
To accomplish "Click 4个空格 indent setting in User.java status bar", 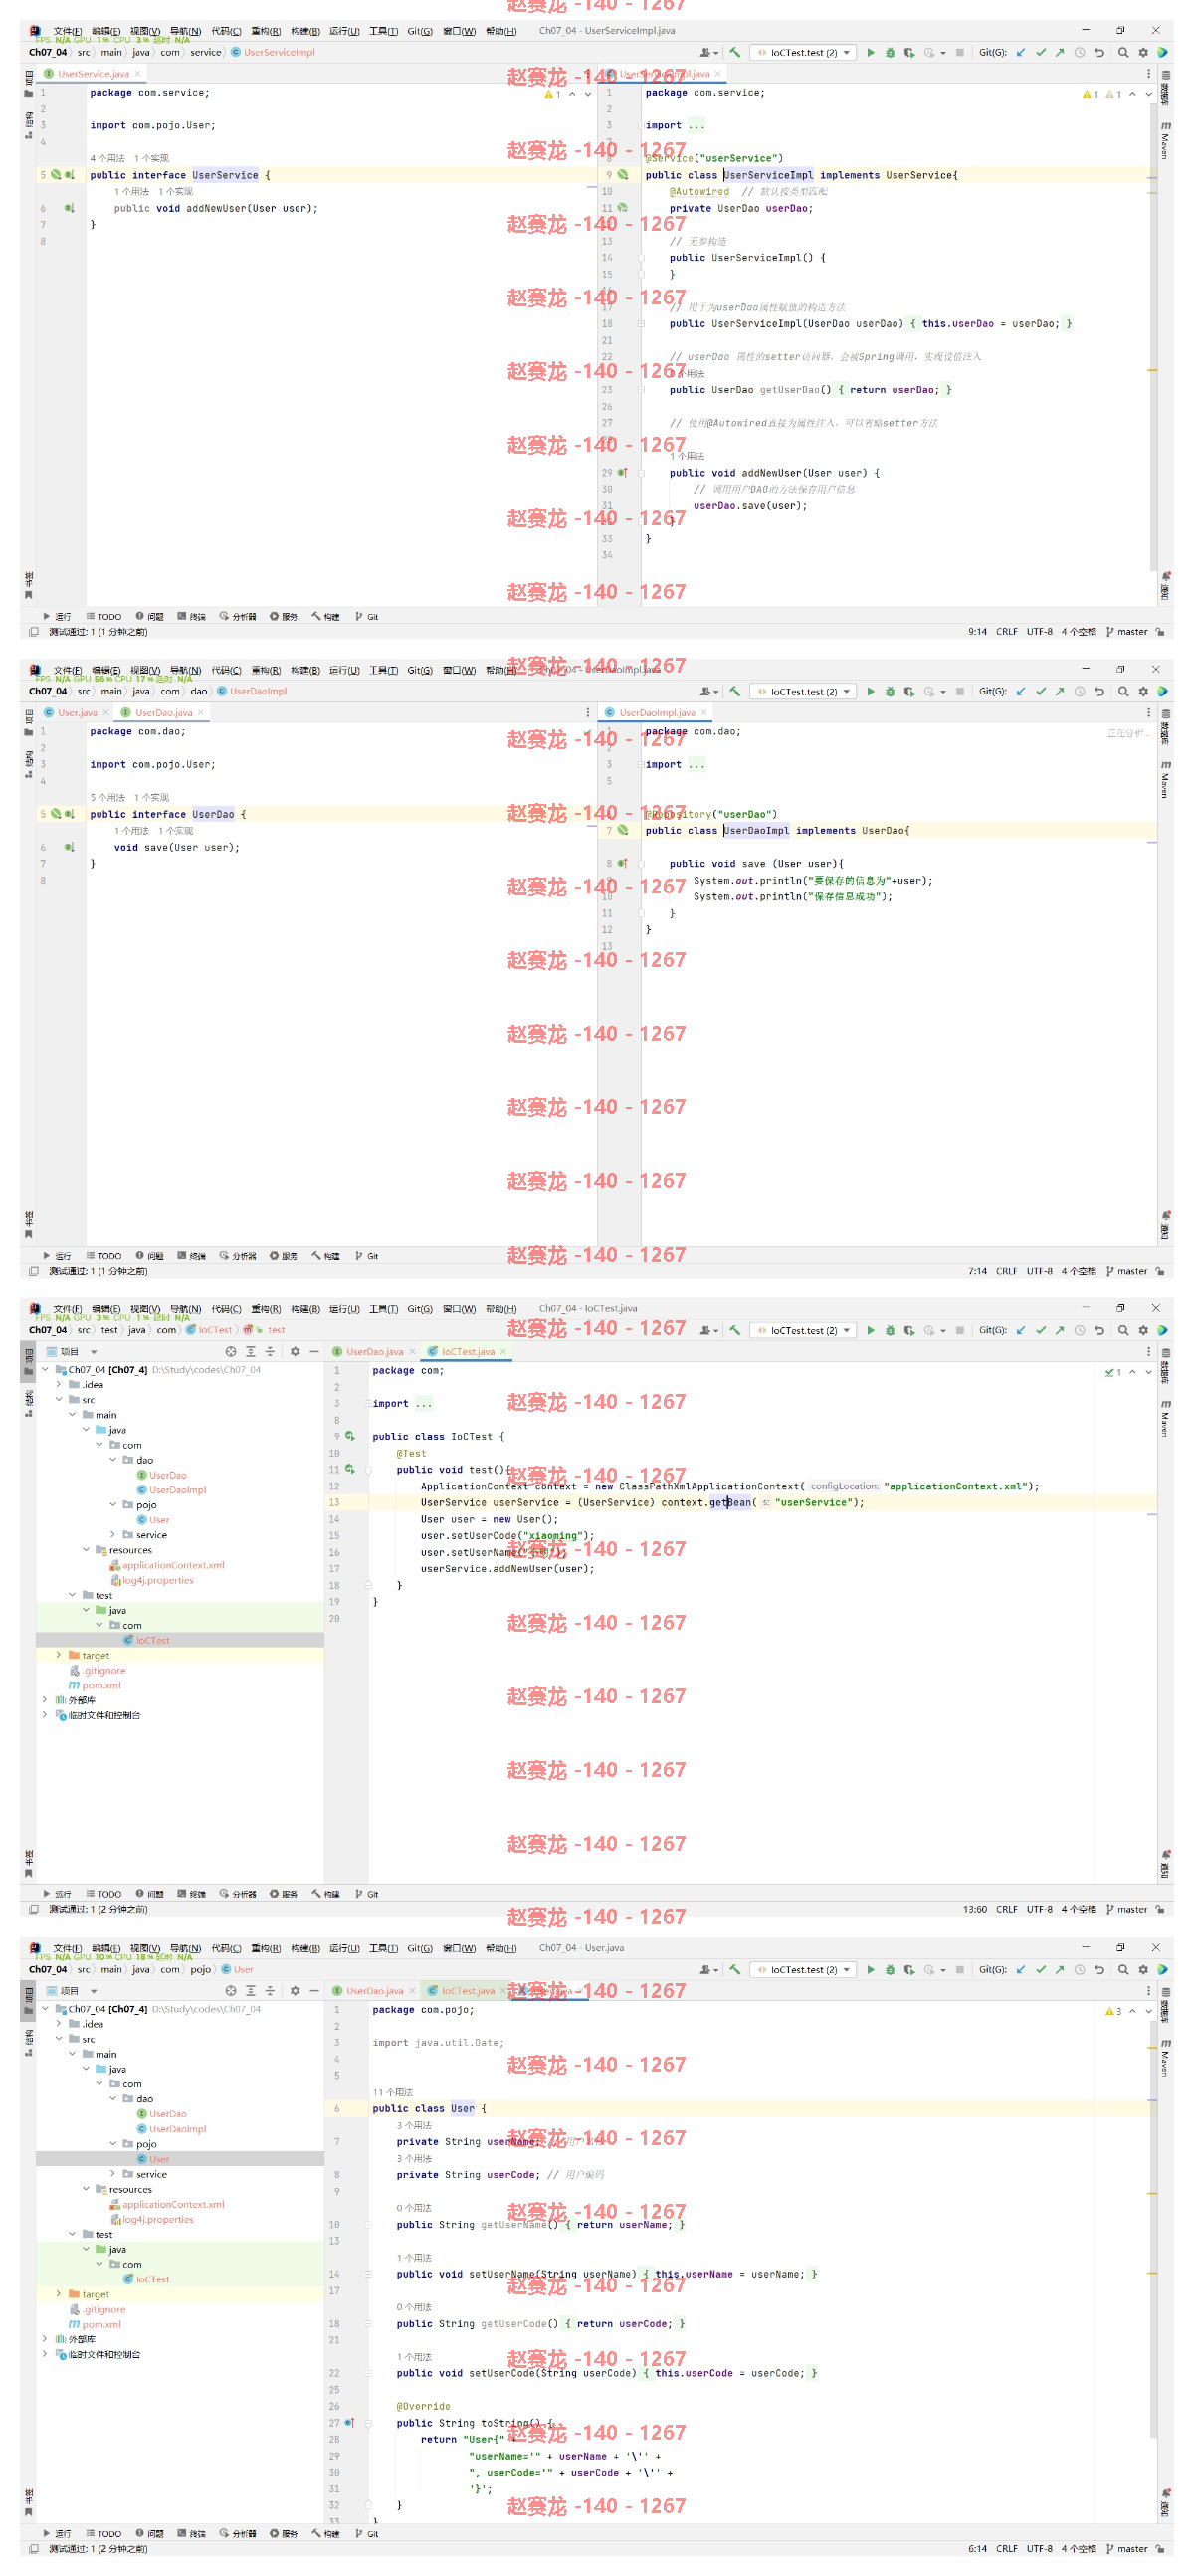I will tap(1078, 2549).
